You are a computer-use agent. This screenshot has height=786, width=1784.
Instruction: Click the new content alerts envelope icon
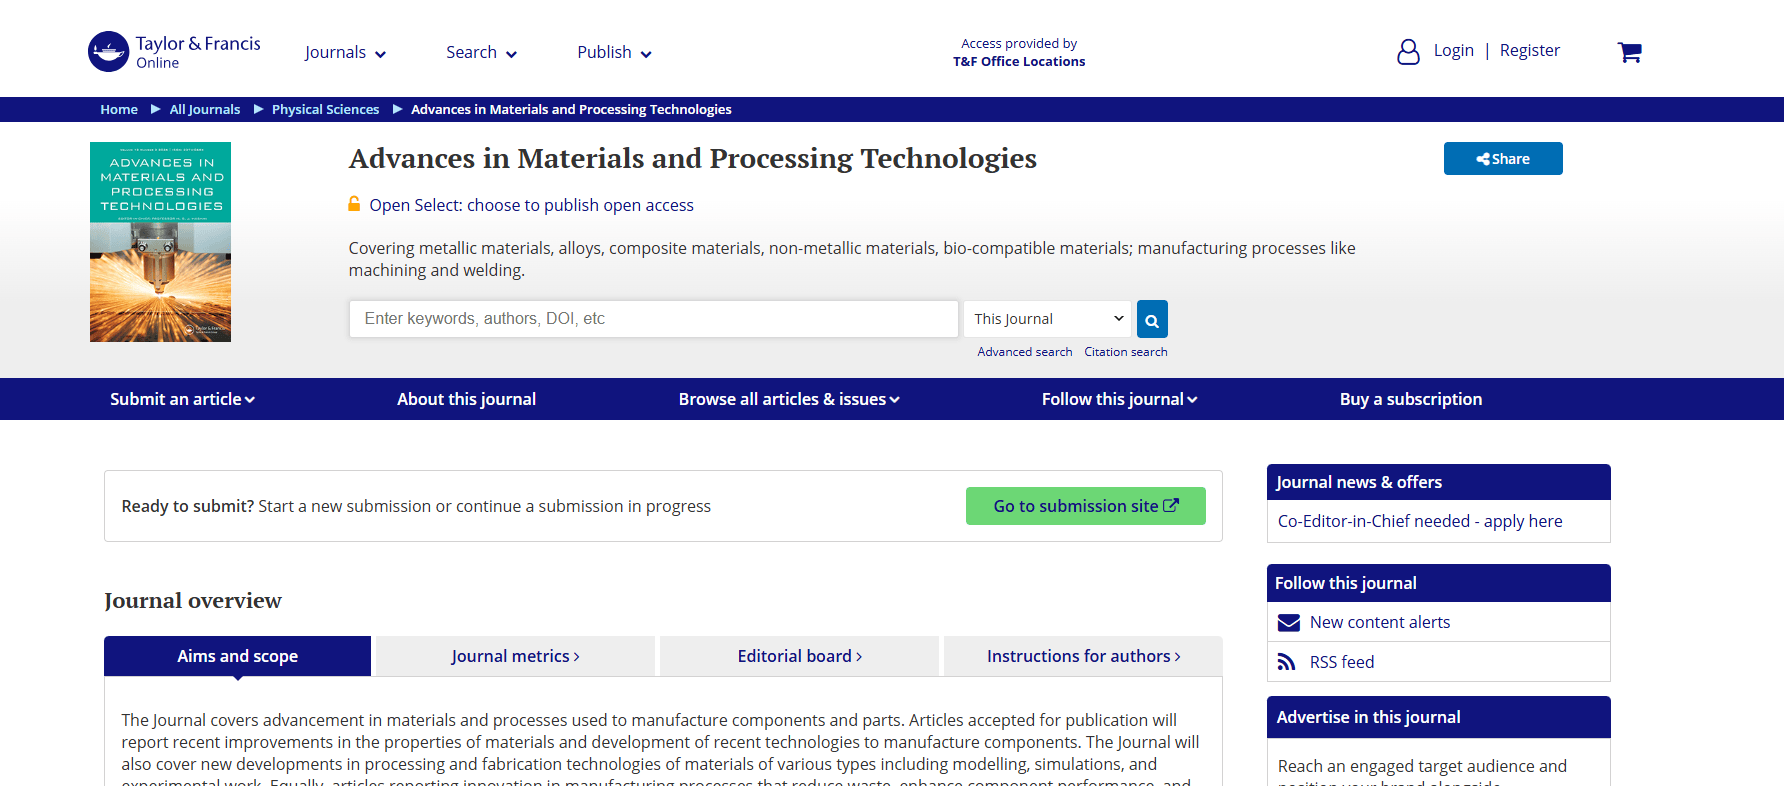pos(1288,622)
